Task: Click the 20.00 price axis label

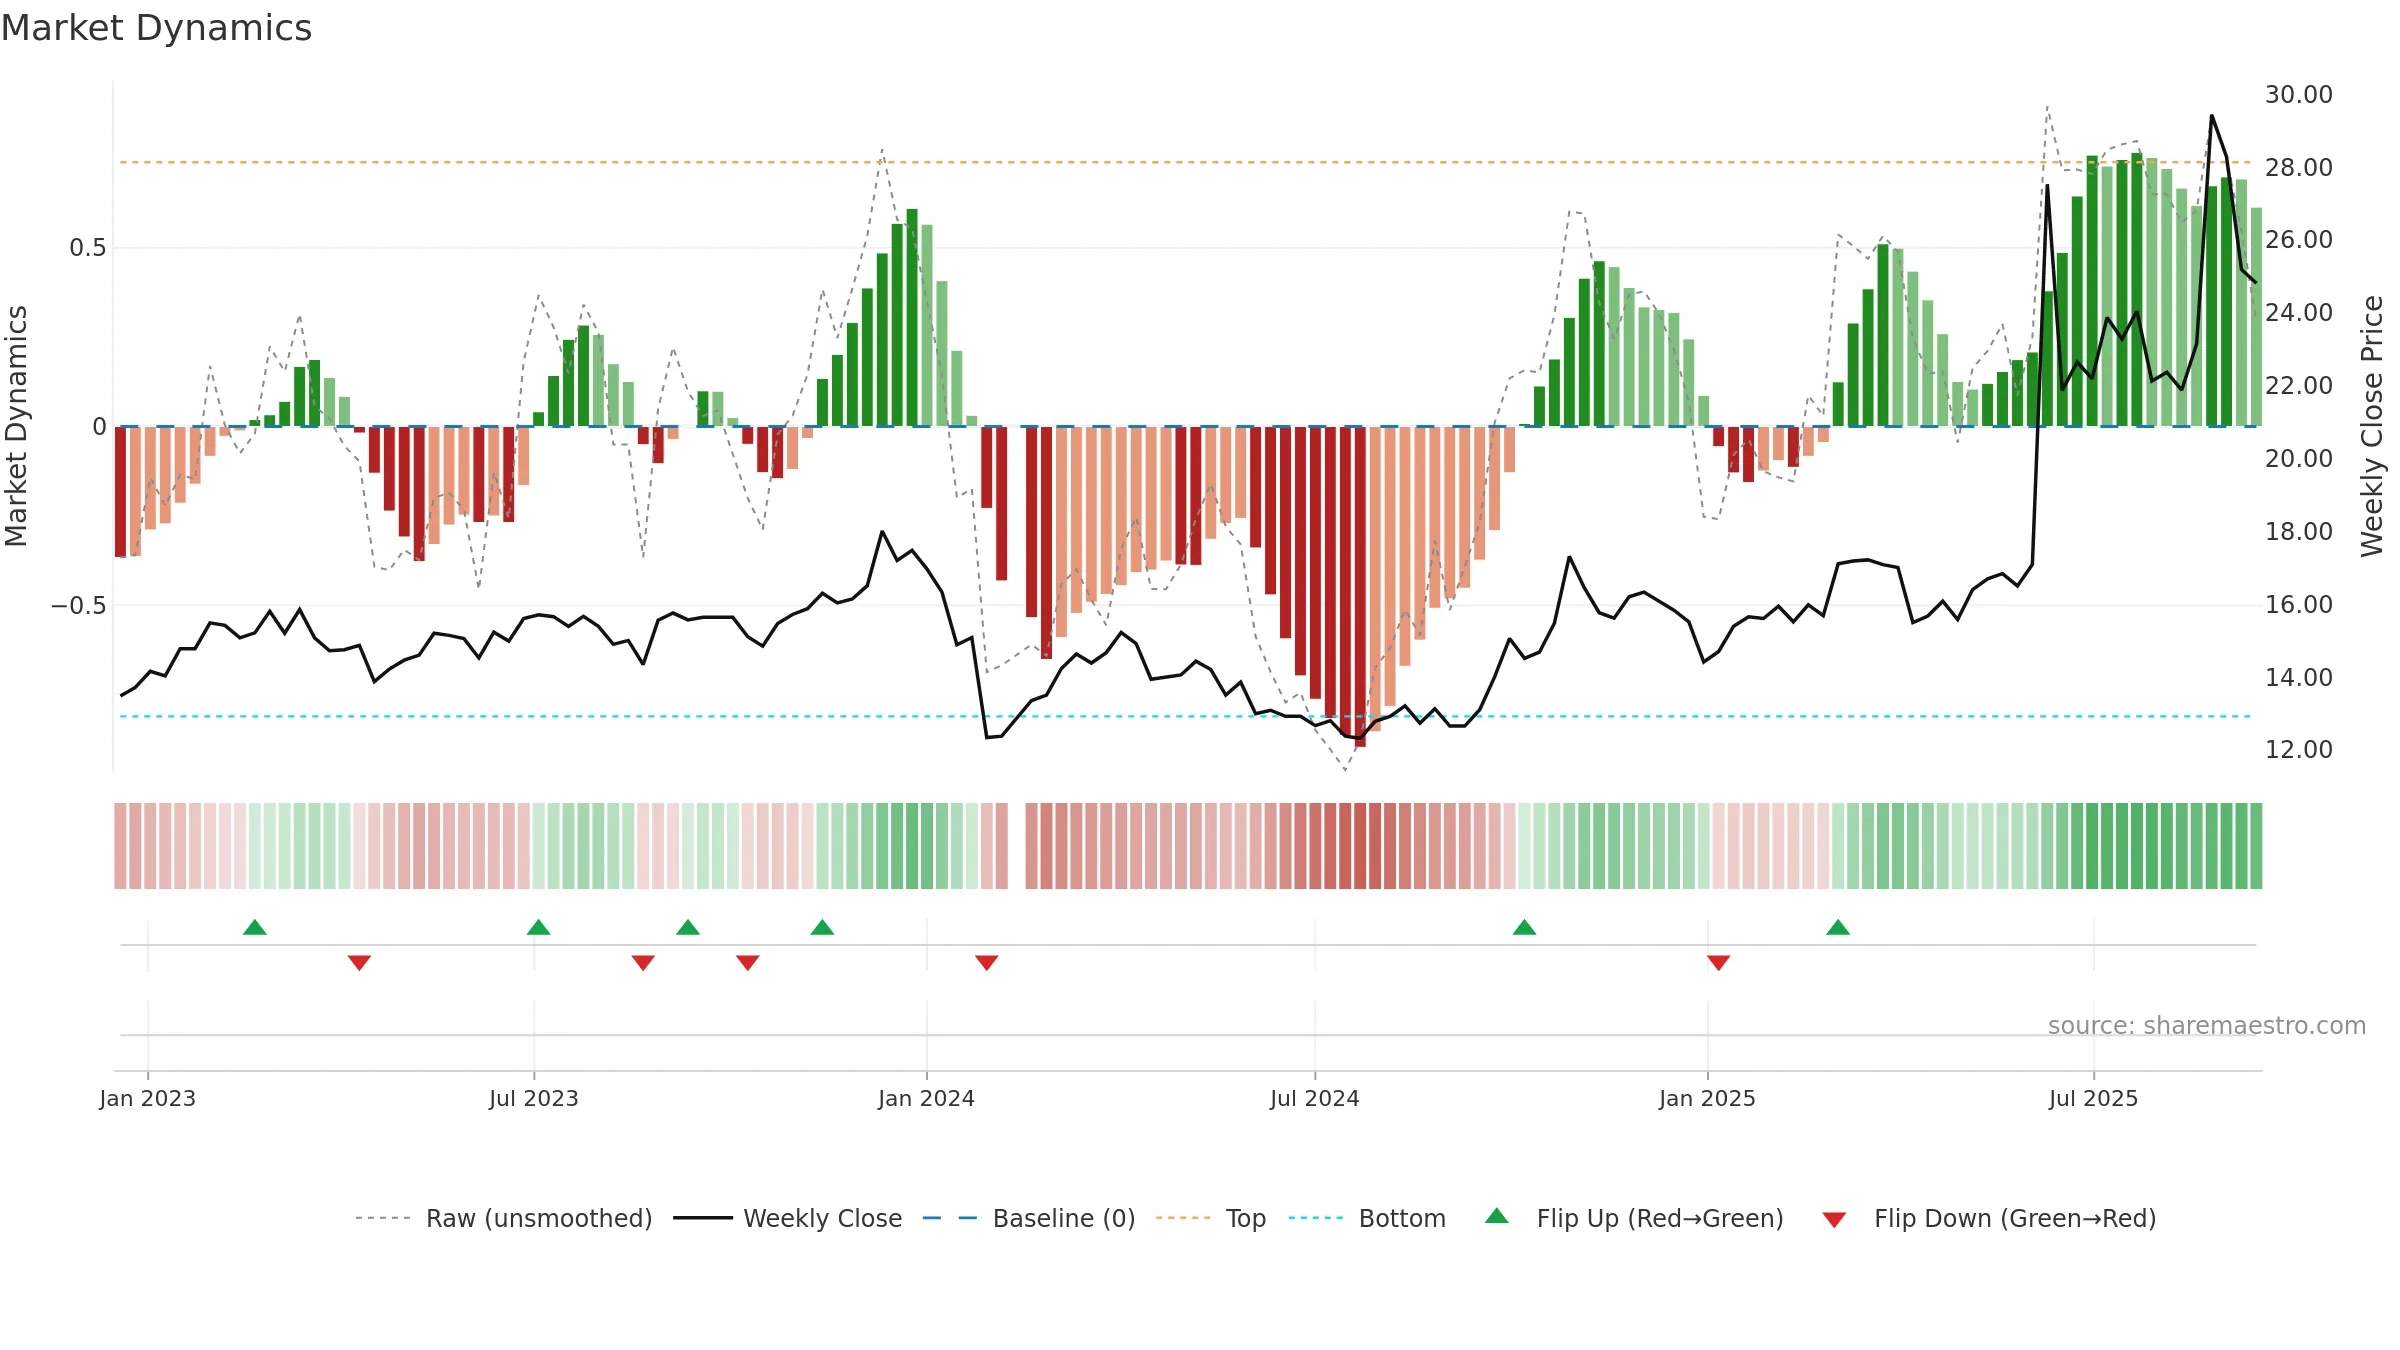Action: [2299, 458]
